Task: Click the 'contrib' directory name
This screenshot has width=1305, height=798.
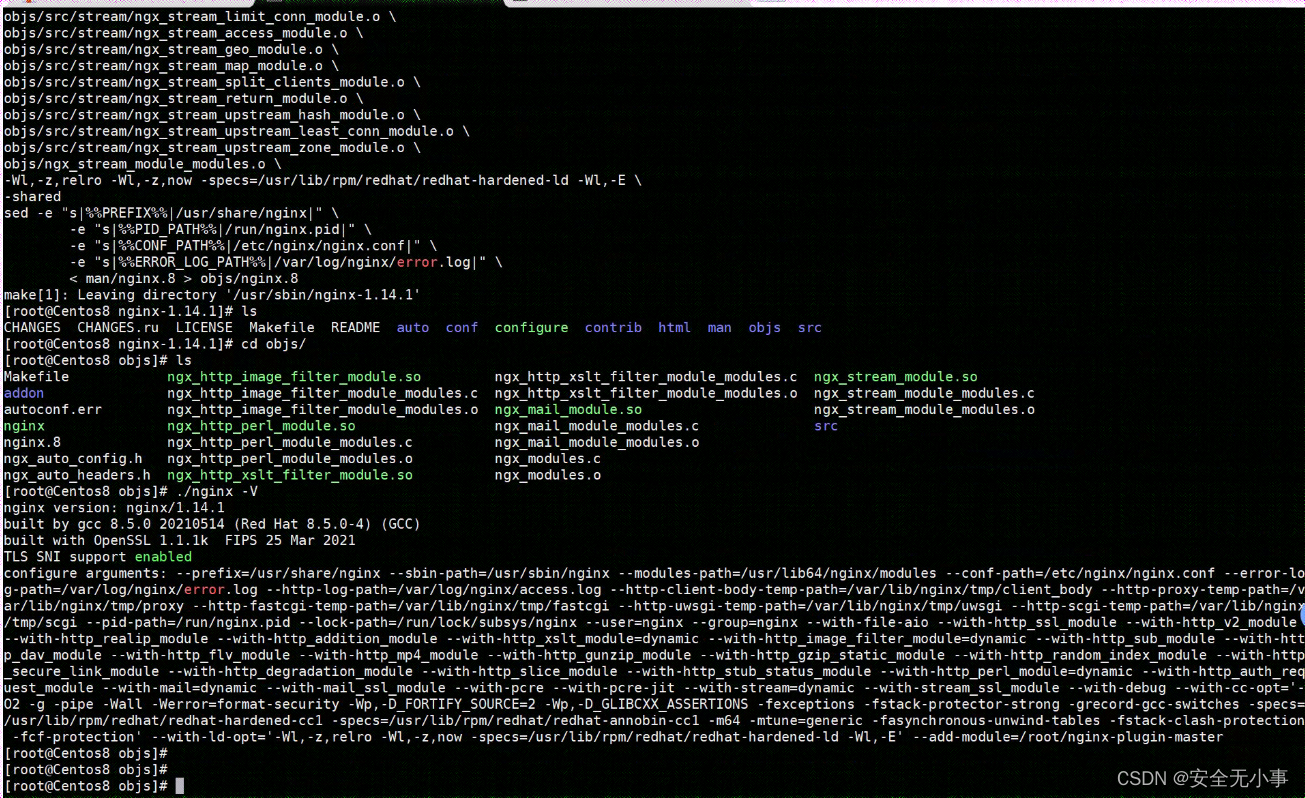Action: pyautogui.click(x=613, y=327)
